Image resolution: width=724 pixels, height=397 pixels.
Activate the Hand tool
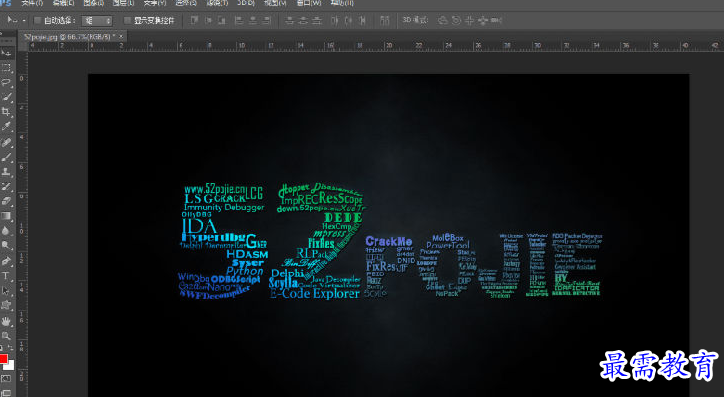click(x=6, y=320)
